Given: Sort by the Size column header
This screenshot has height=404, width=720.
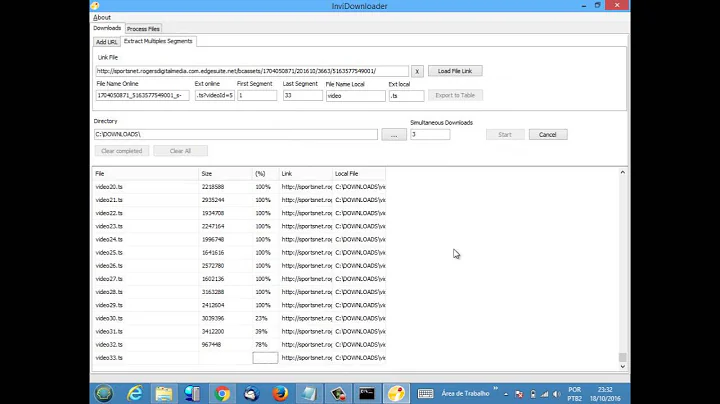Looking at the screenshot, I should [226, 174].
